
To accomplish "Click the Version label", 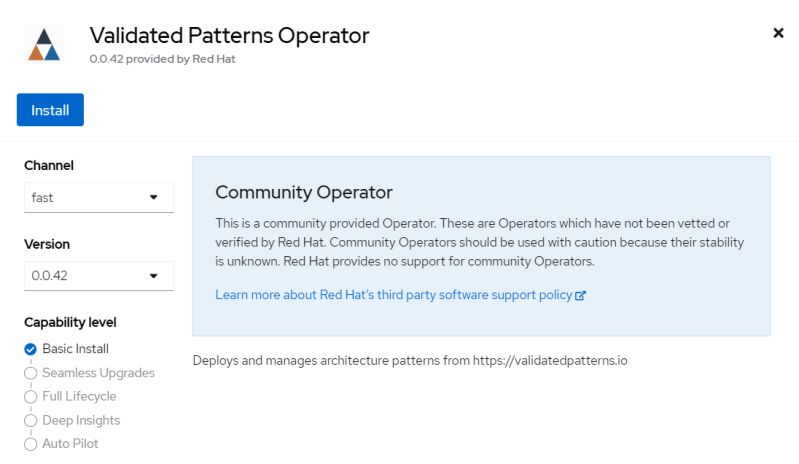I will [47, 244].
